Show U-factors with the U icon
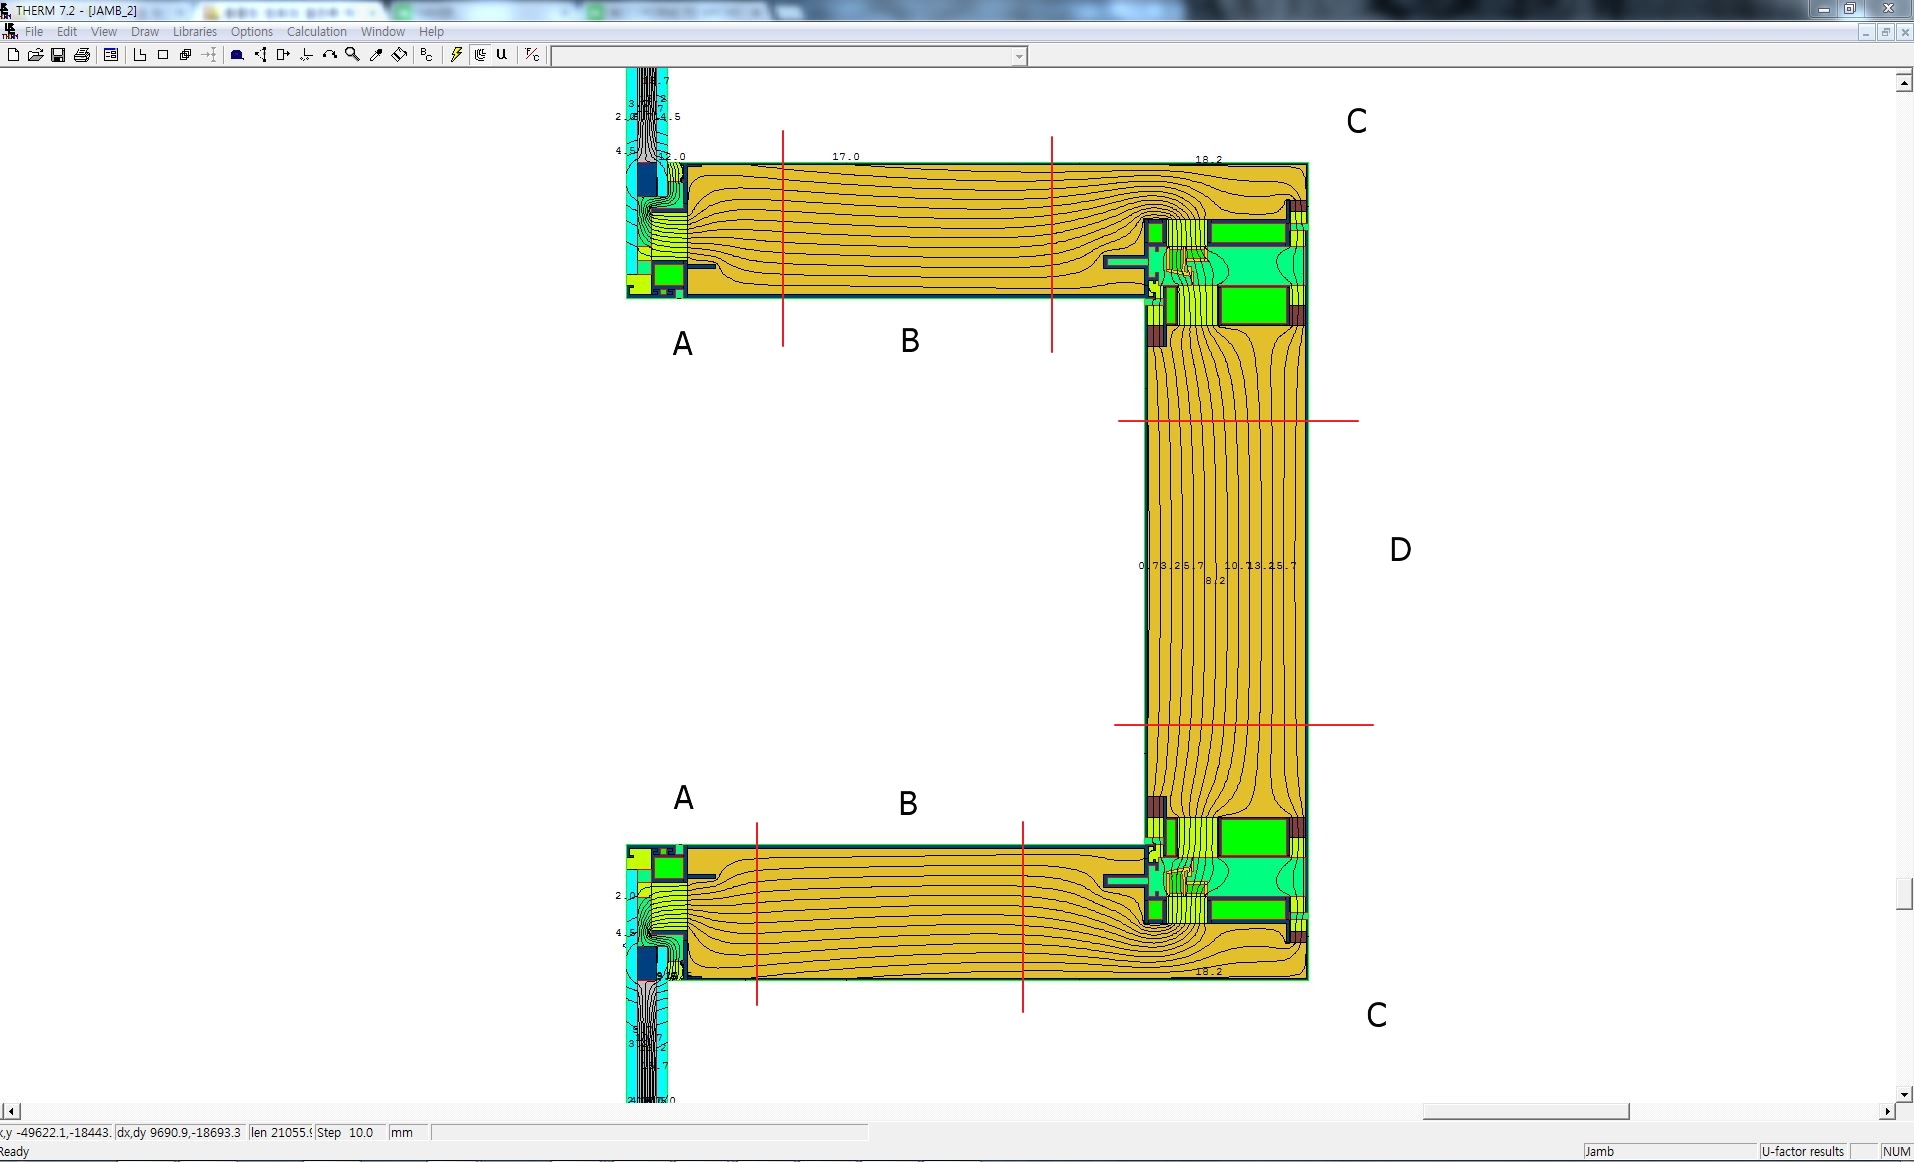This screenshot has width=1914, height=1162. click(x=502, y=55)
